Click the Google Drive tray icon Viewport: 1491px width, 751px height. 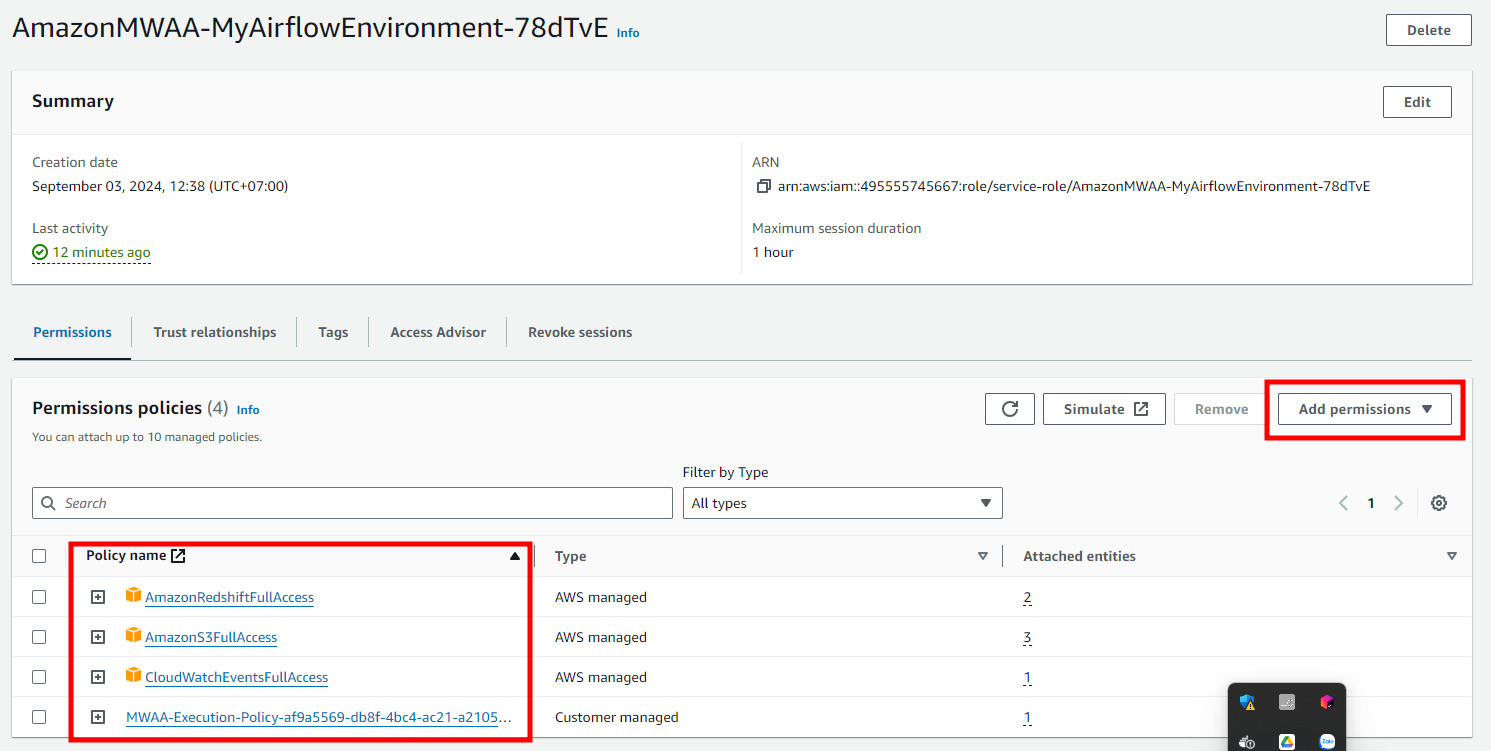[1287, 741]
